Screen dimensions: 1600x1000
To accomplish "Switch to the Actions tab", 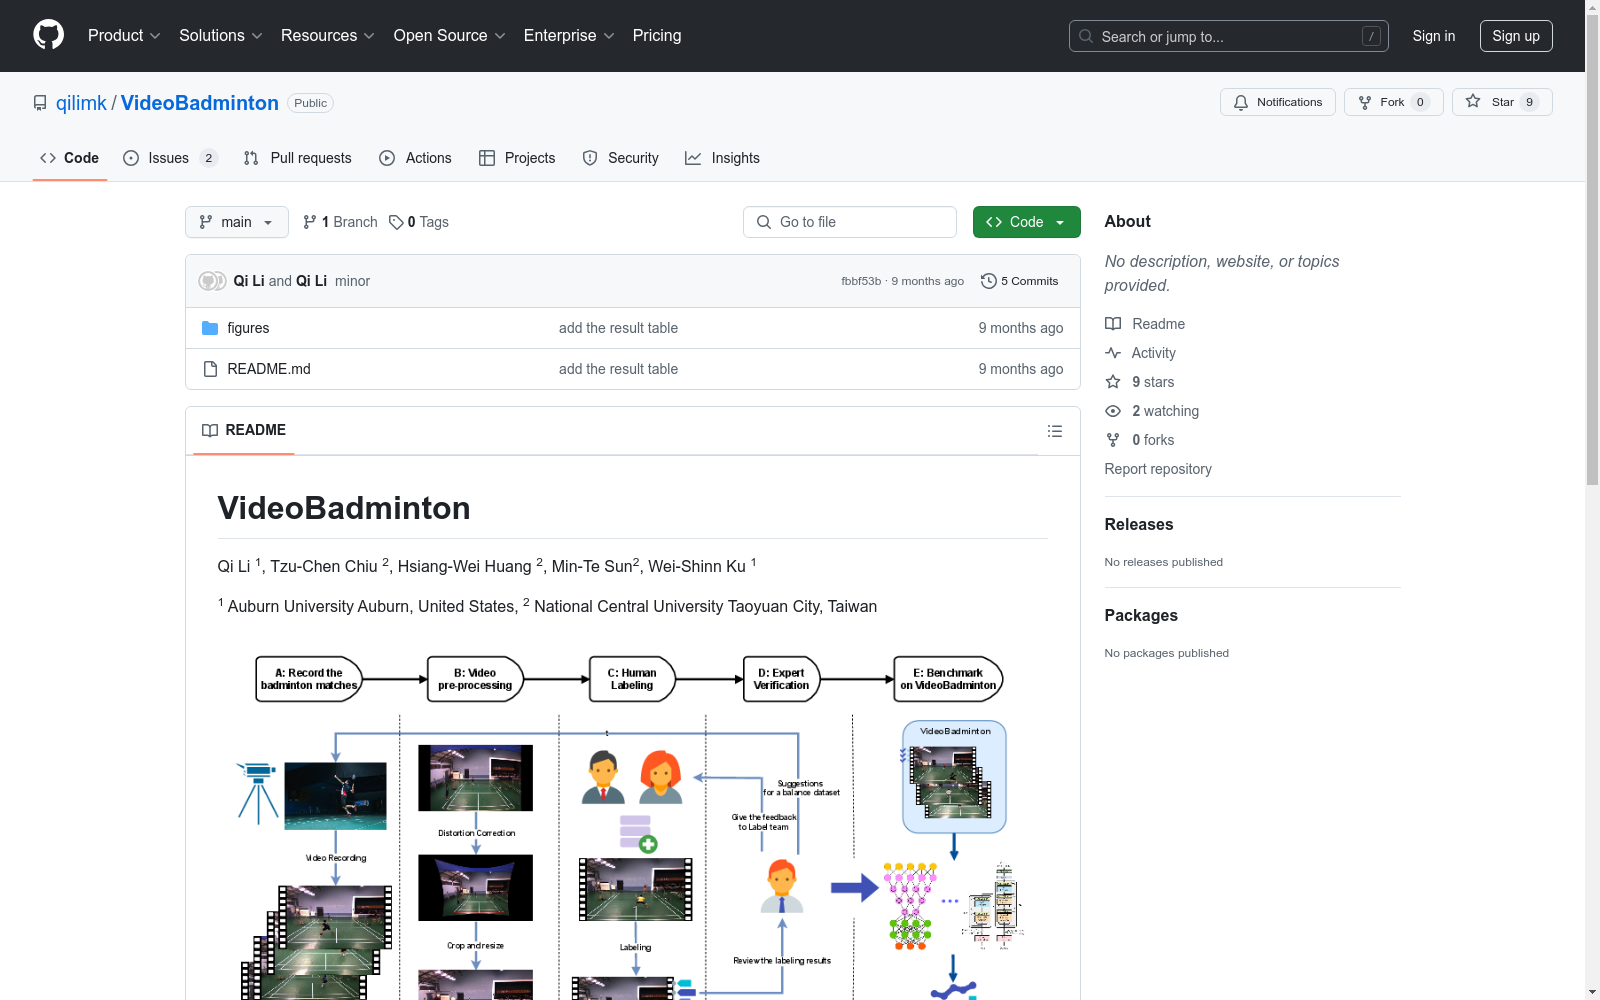I will coord(416,158).
